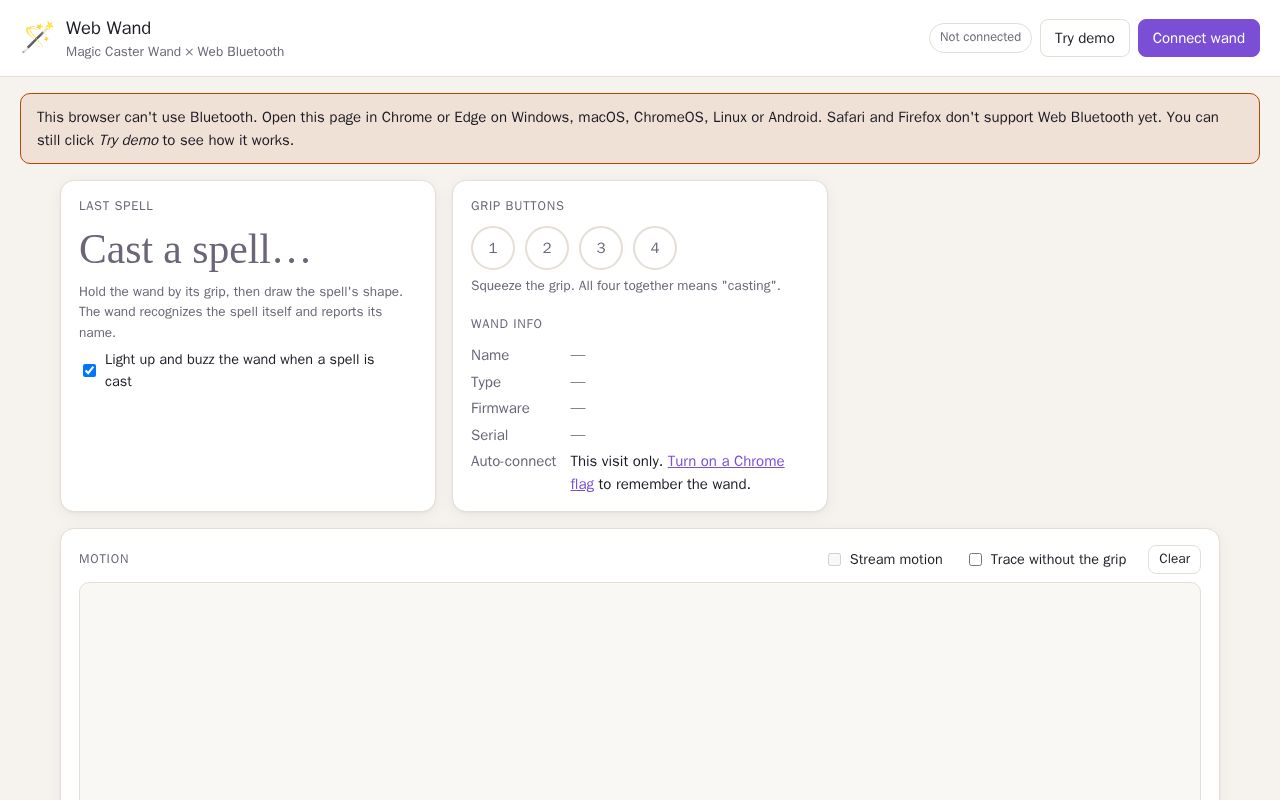This screenshot has width=1280, height=800.
Task: Enable the Stream motion checkbox
Action: pyautogui.click(x=834, y=560)
